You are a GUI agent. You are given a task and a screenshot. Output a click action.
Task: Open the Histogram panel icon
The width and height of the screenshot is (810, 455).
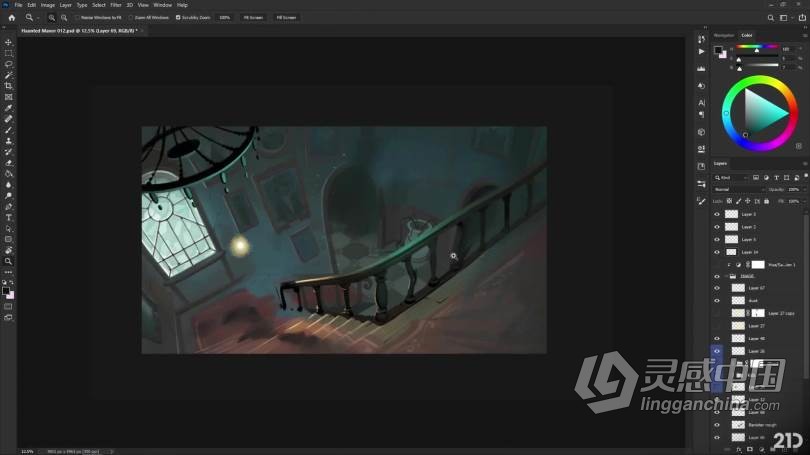[x=701, y=68]
